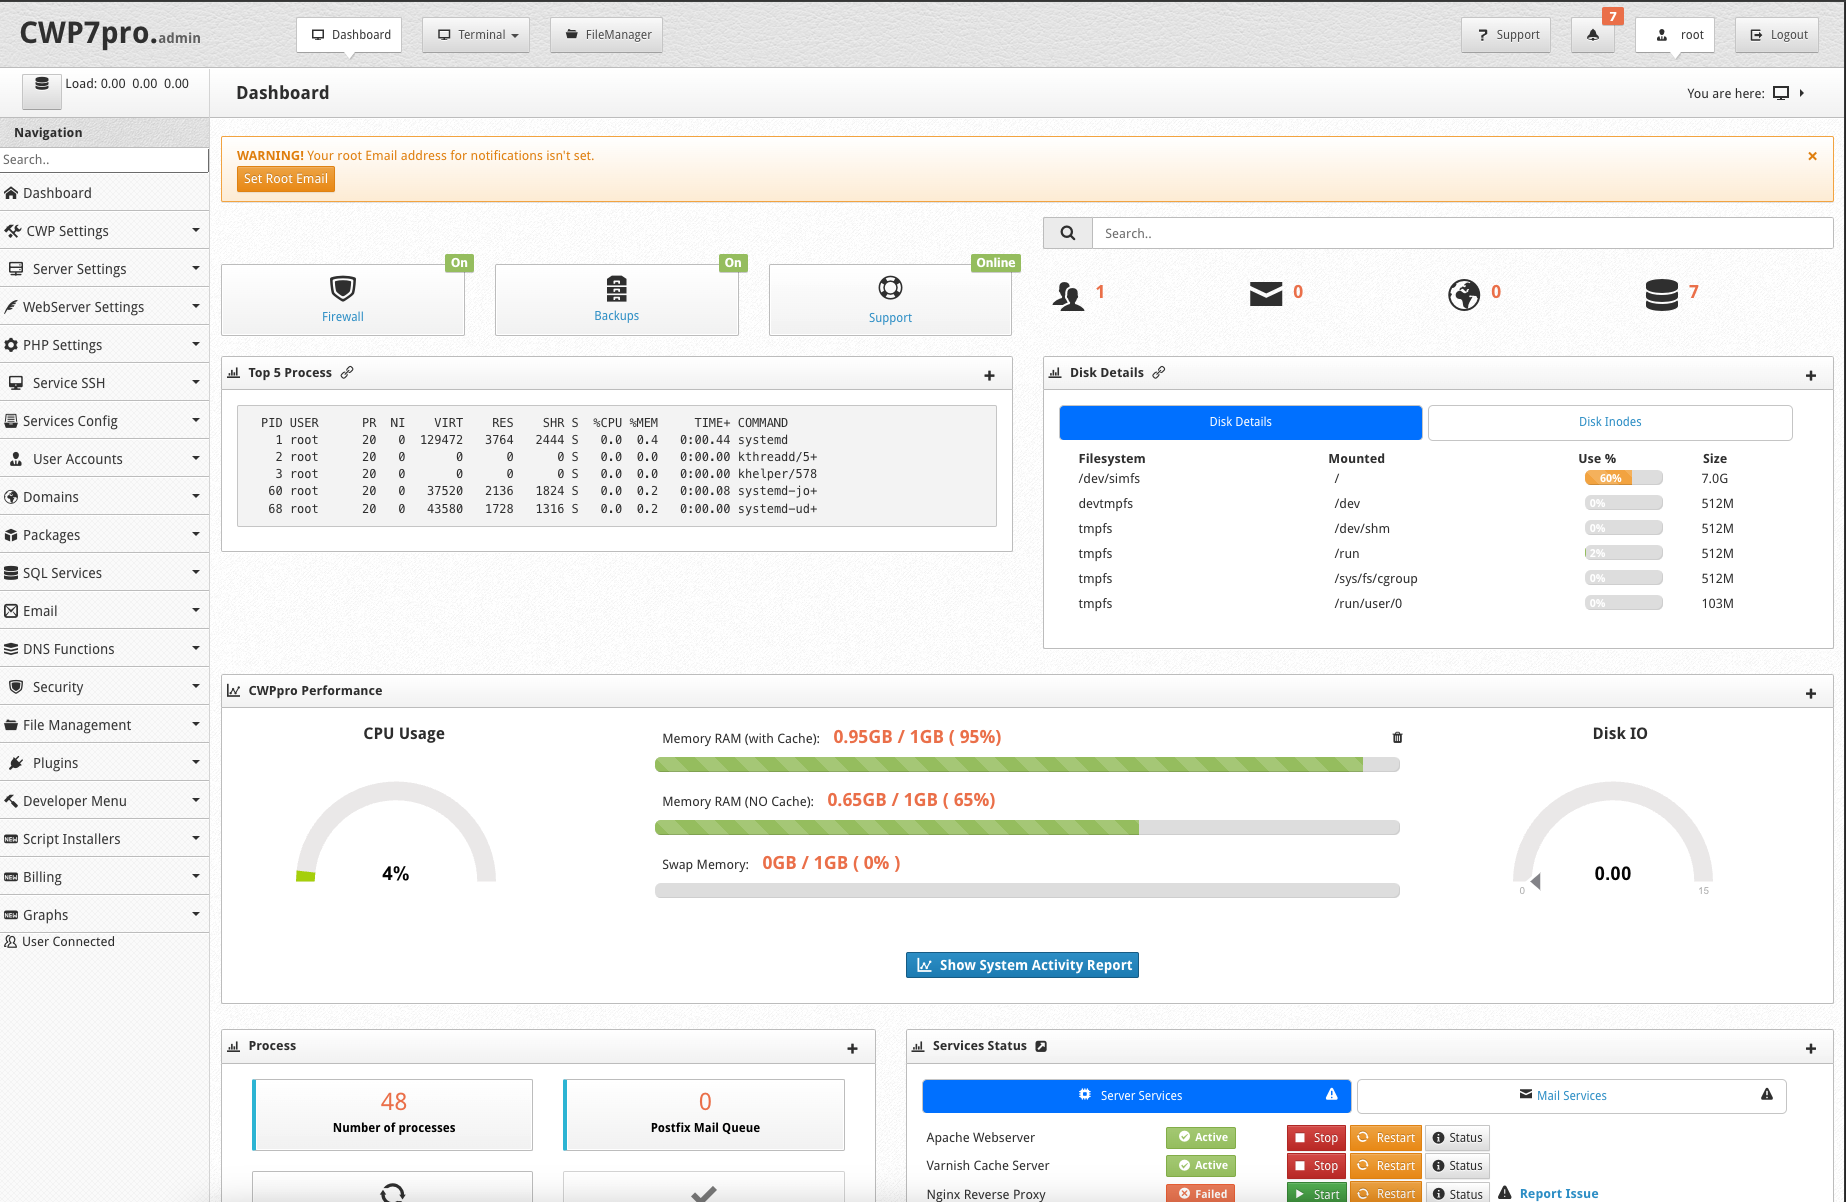Expand Domains navigation menu

click(x=104, y=497)
